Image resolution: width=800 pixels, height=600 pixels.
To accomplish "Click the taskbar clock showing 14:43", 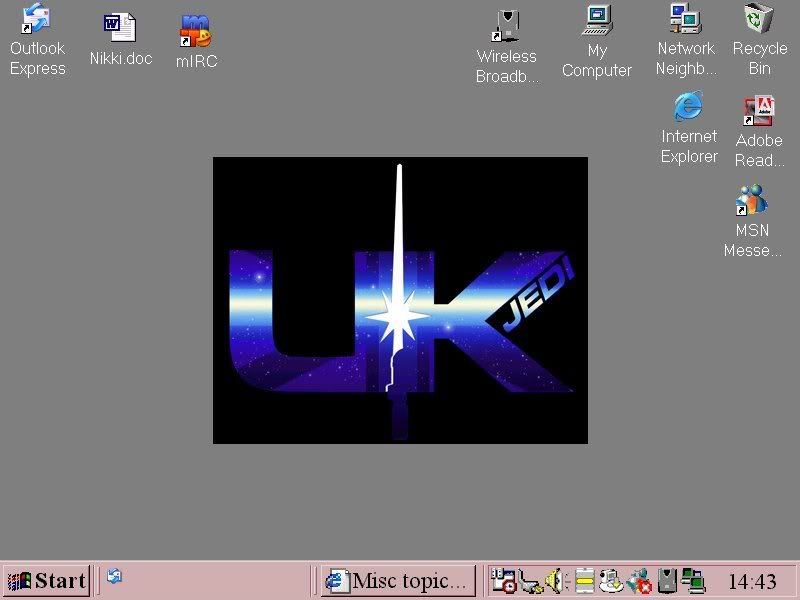I will pos(751,581).
